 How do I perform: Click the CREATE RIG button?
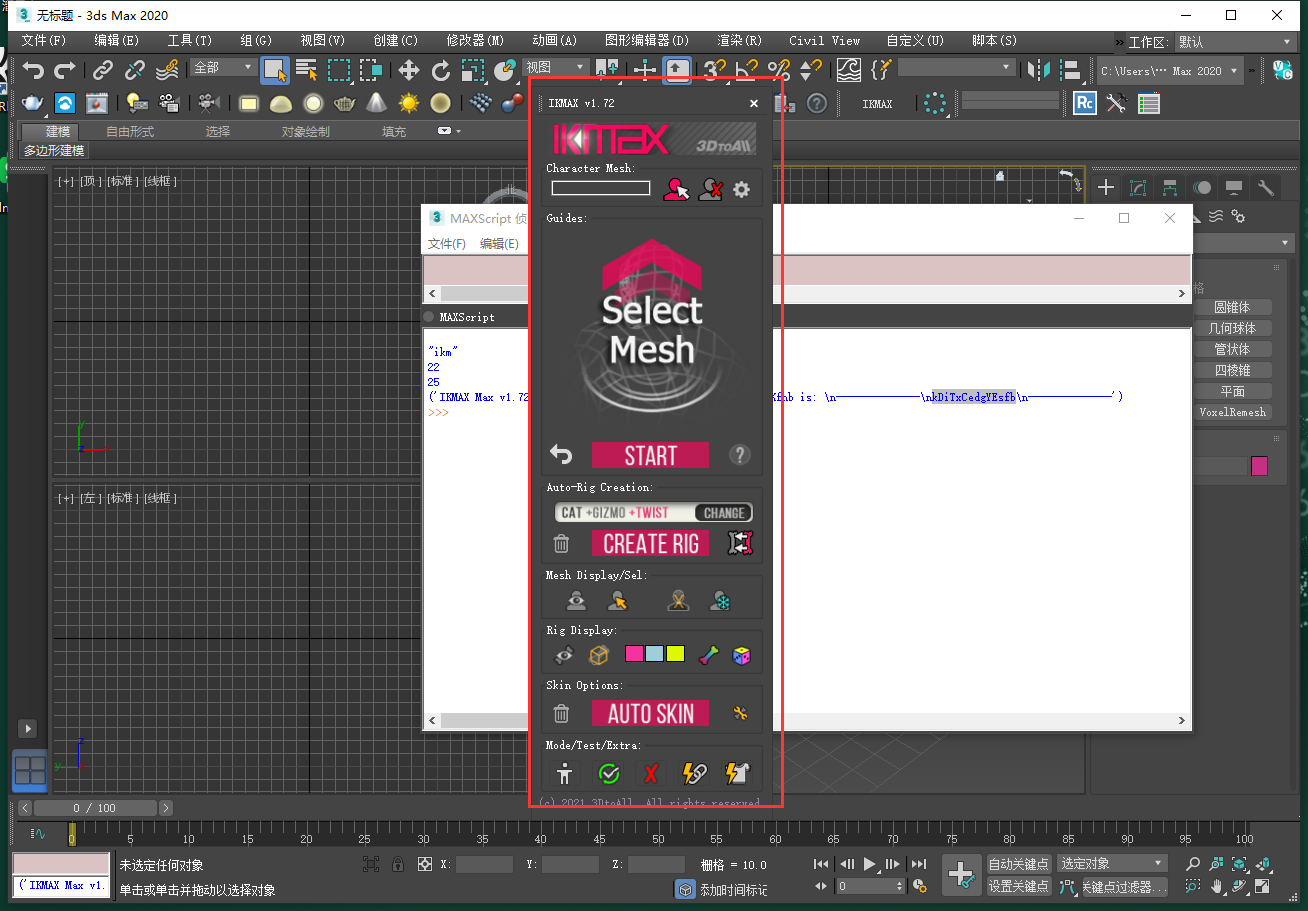650,543
